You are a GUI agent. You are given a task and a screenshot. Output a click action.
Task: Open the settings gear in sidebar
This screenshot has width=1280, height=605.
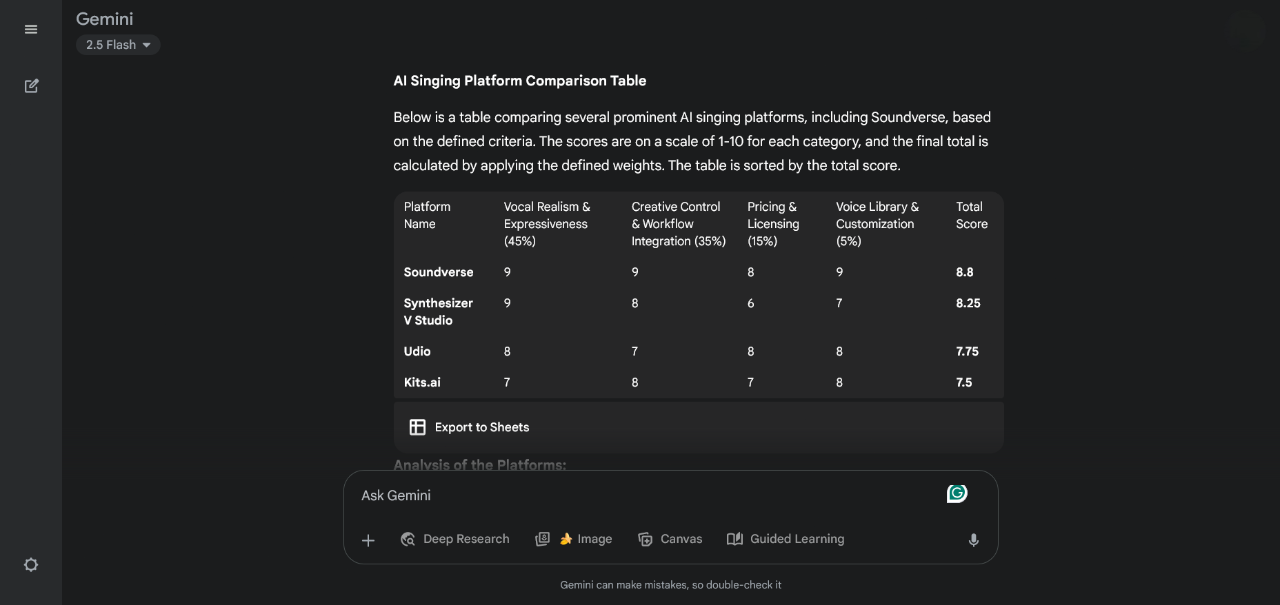point(31,565)
